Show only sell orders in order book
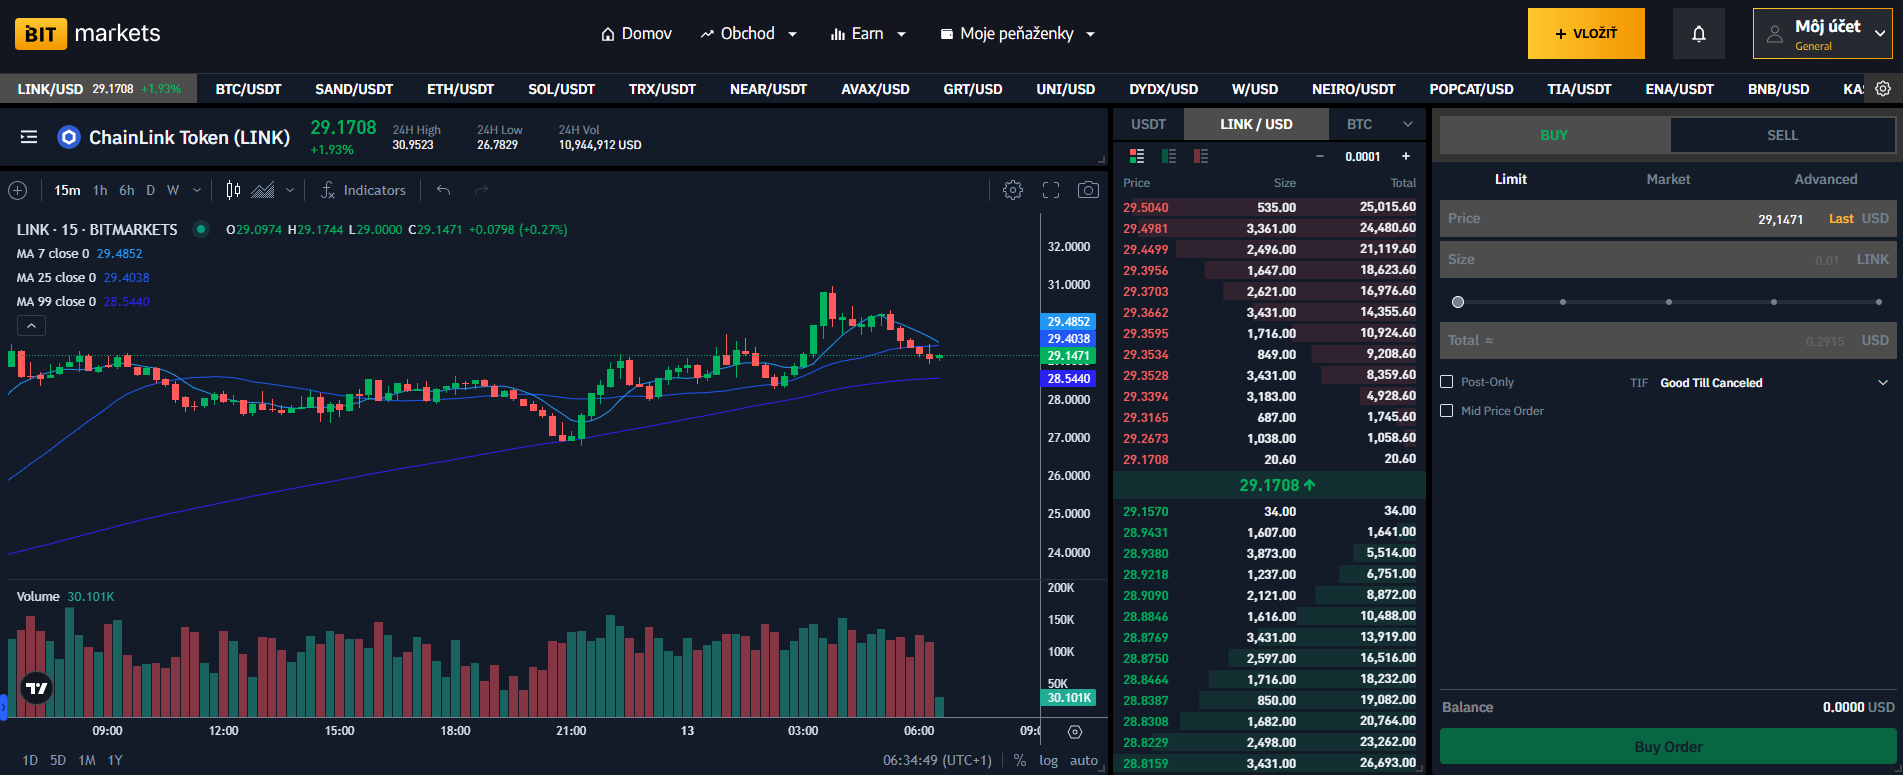1903x775 pixels. (1201, 156)
